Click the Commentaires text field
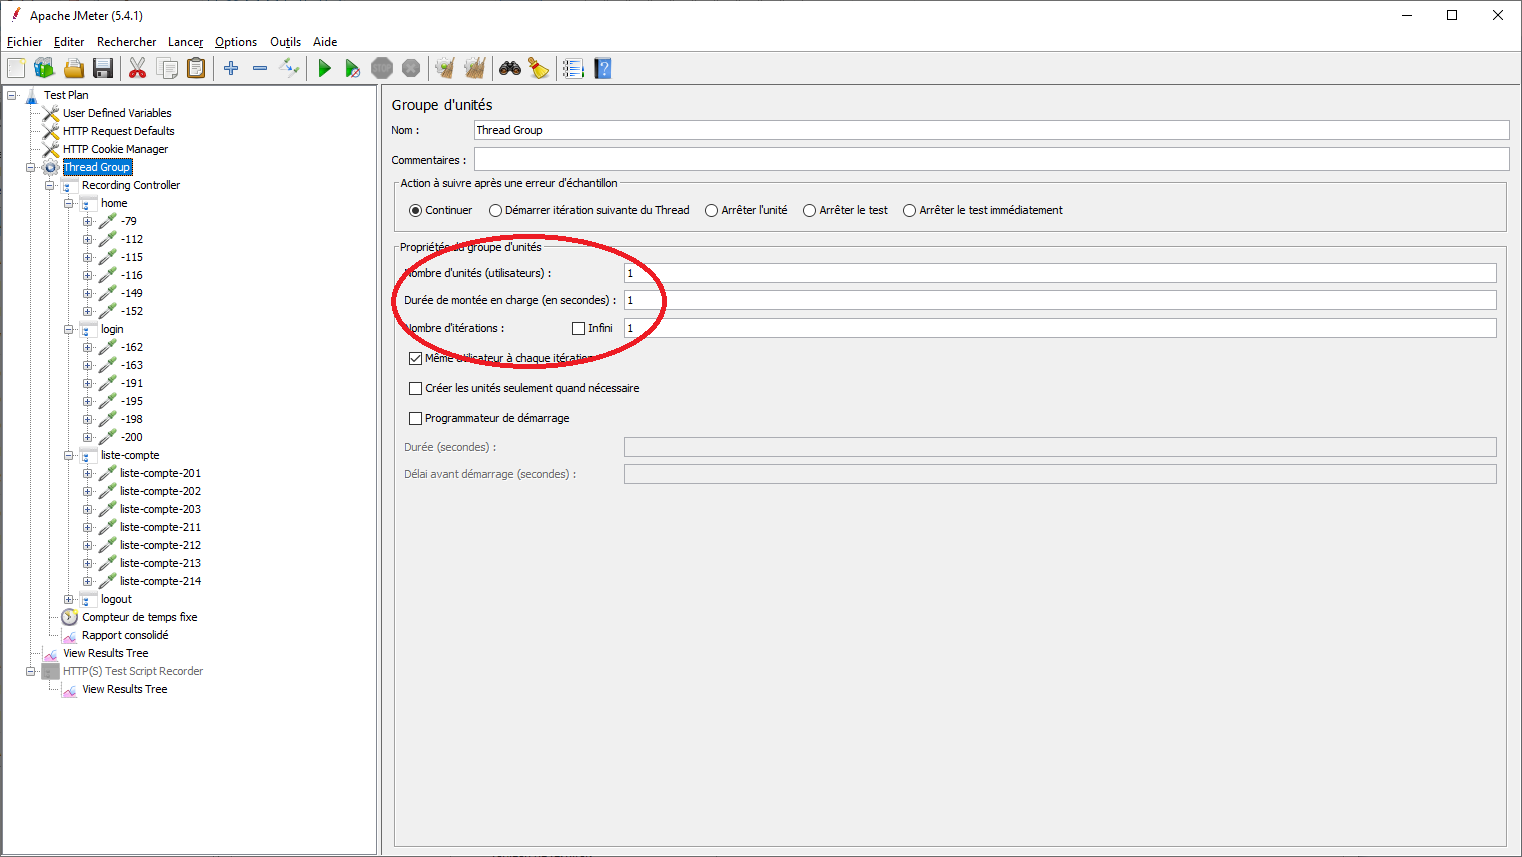1522x857 pixels. coord(991,159)
